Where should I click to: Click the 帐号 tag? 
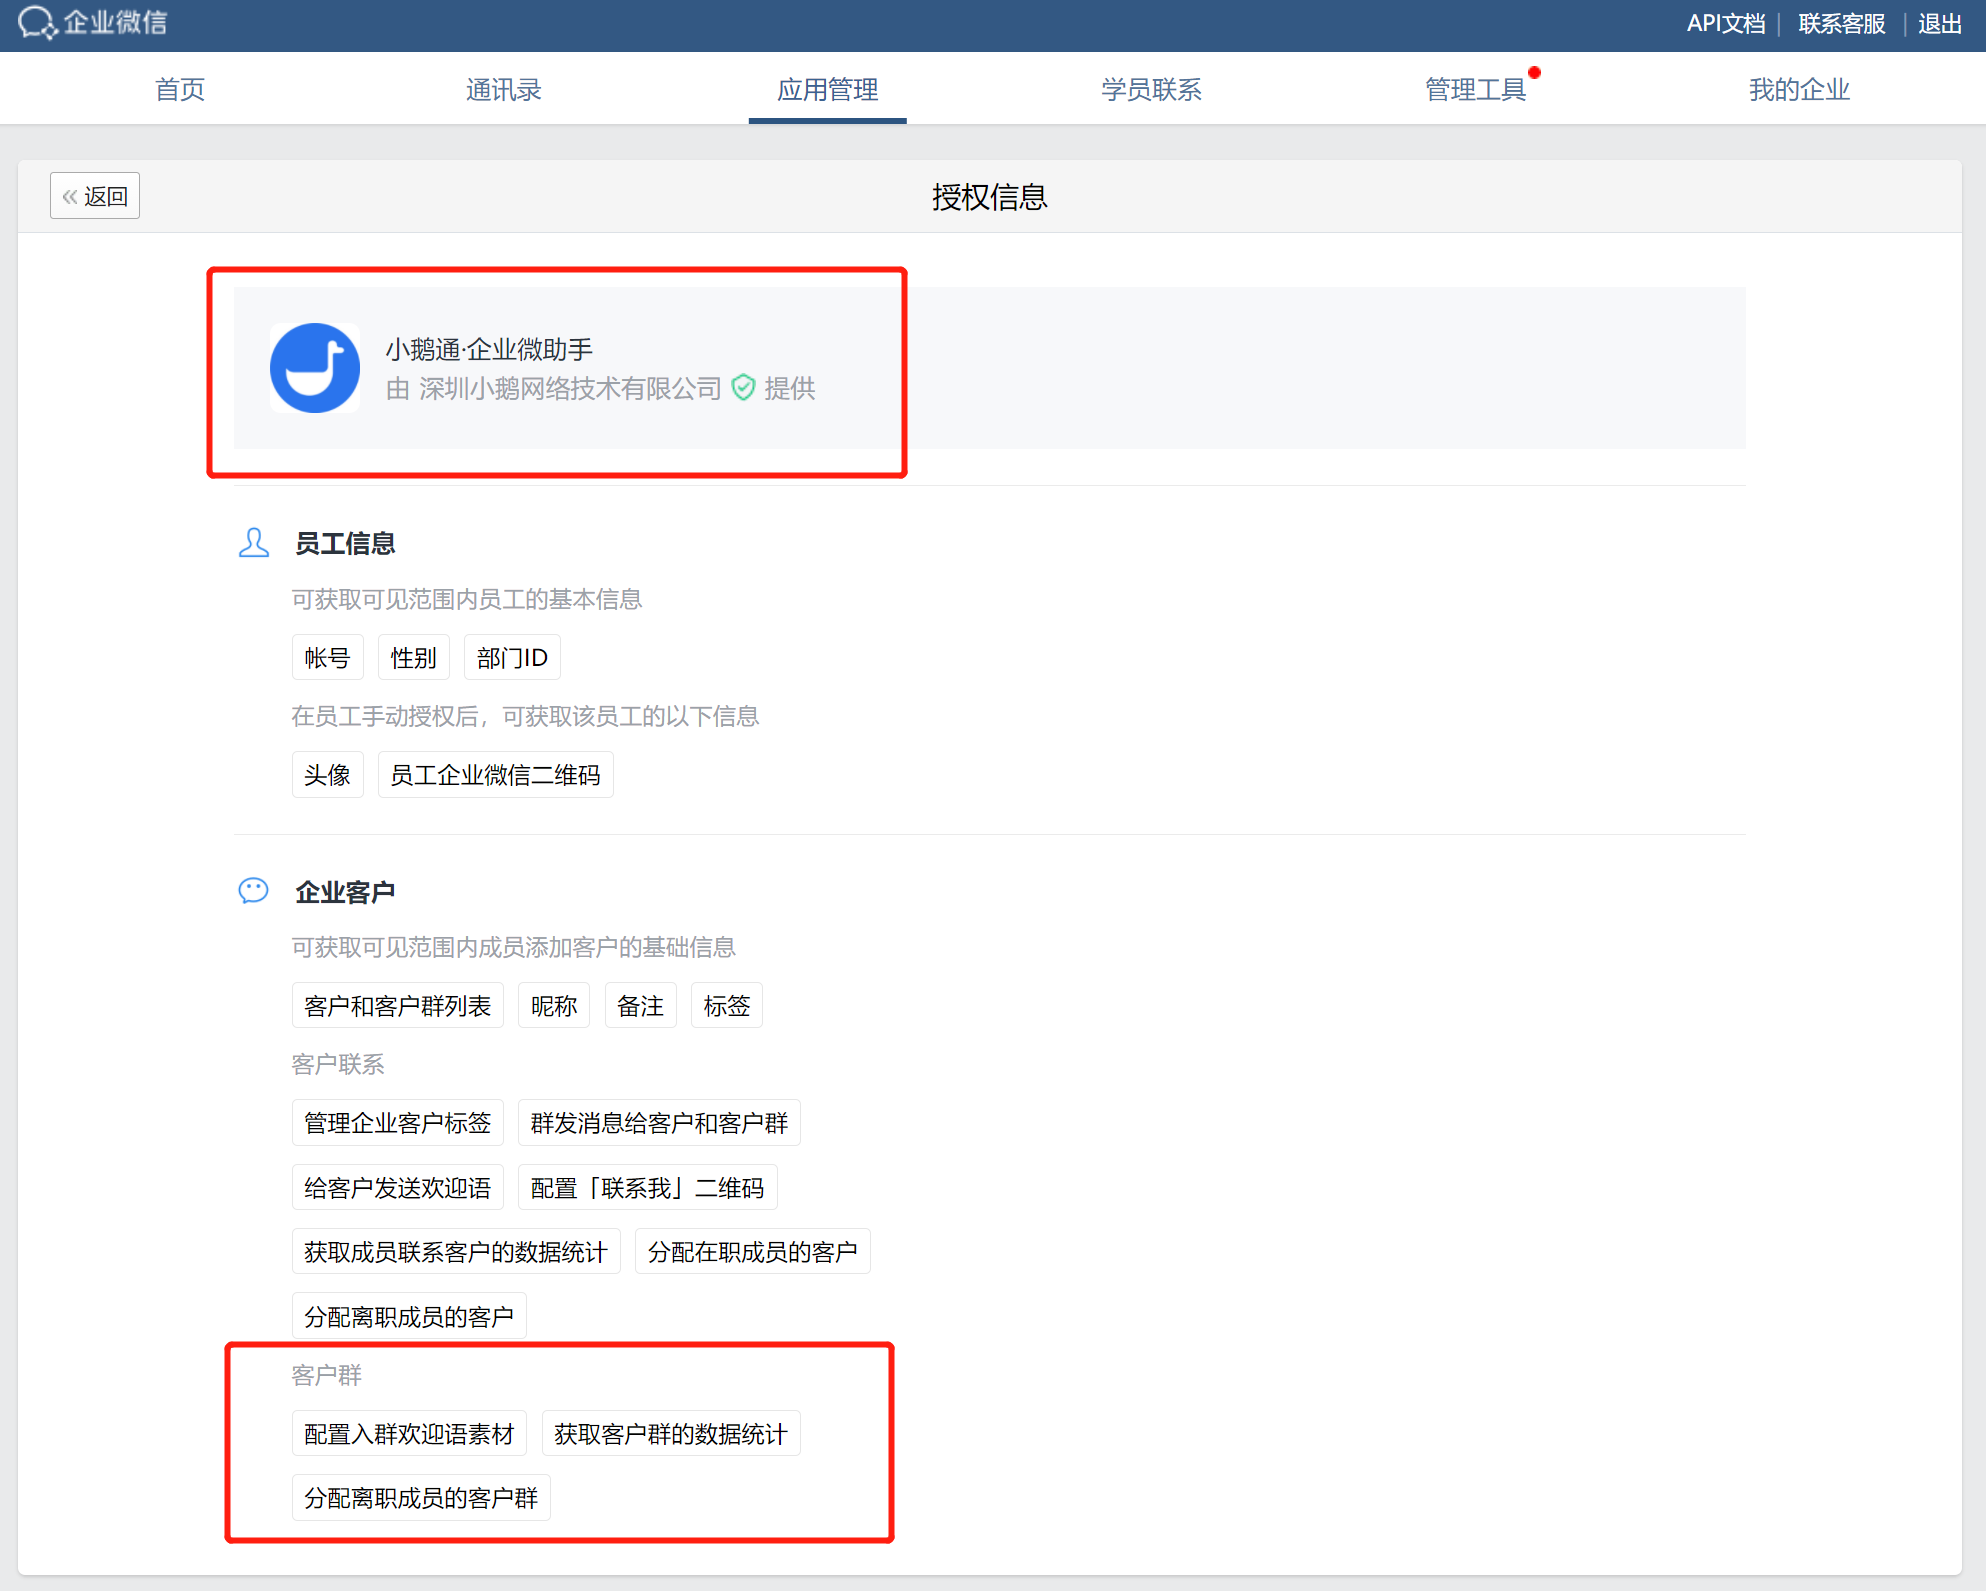coord(328,657)
